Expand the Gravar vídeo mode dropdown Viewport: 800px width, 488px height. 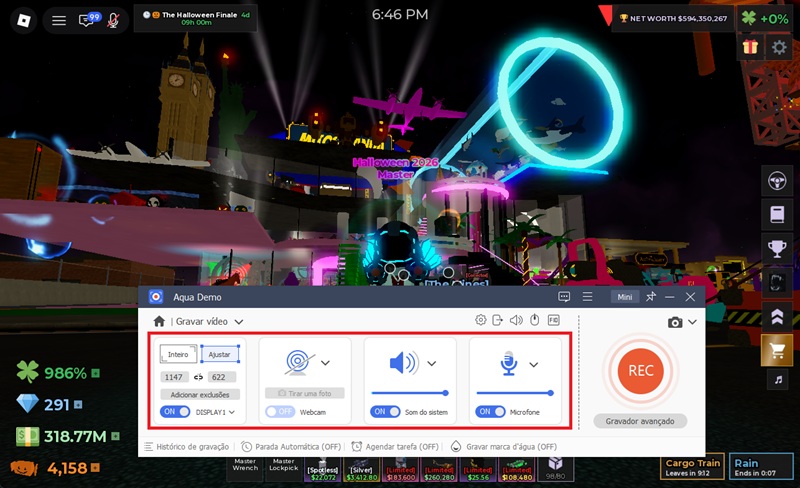click(239, 322)
